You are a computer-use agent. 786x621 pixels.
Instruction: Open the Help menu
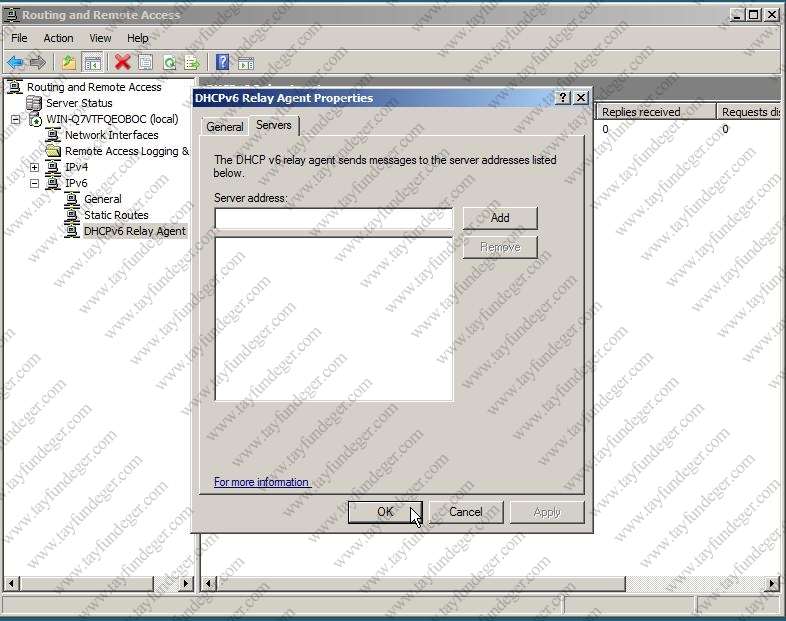click(137, 38)
